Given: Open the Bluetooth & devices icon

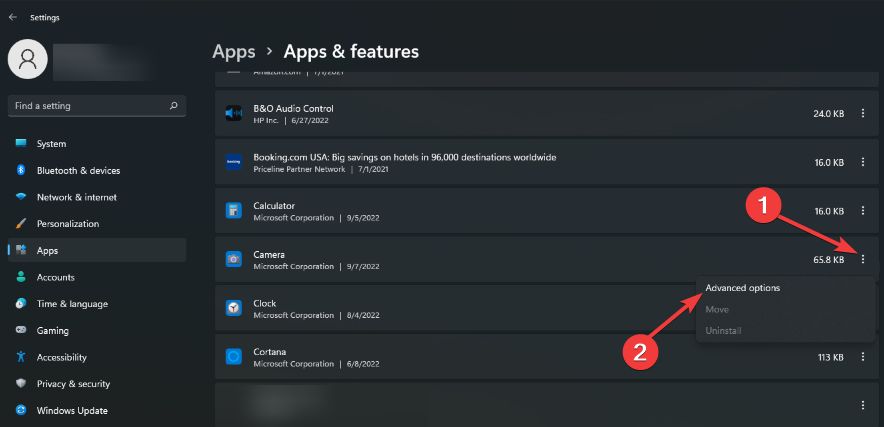Looking at the screenshot, I should (x=21, y=170).
